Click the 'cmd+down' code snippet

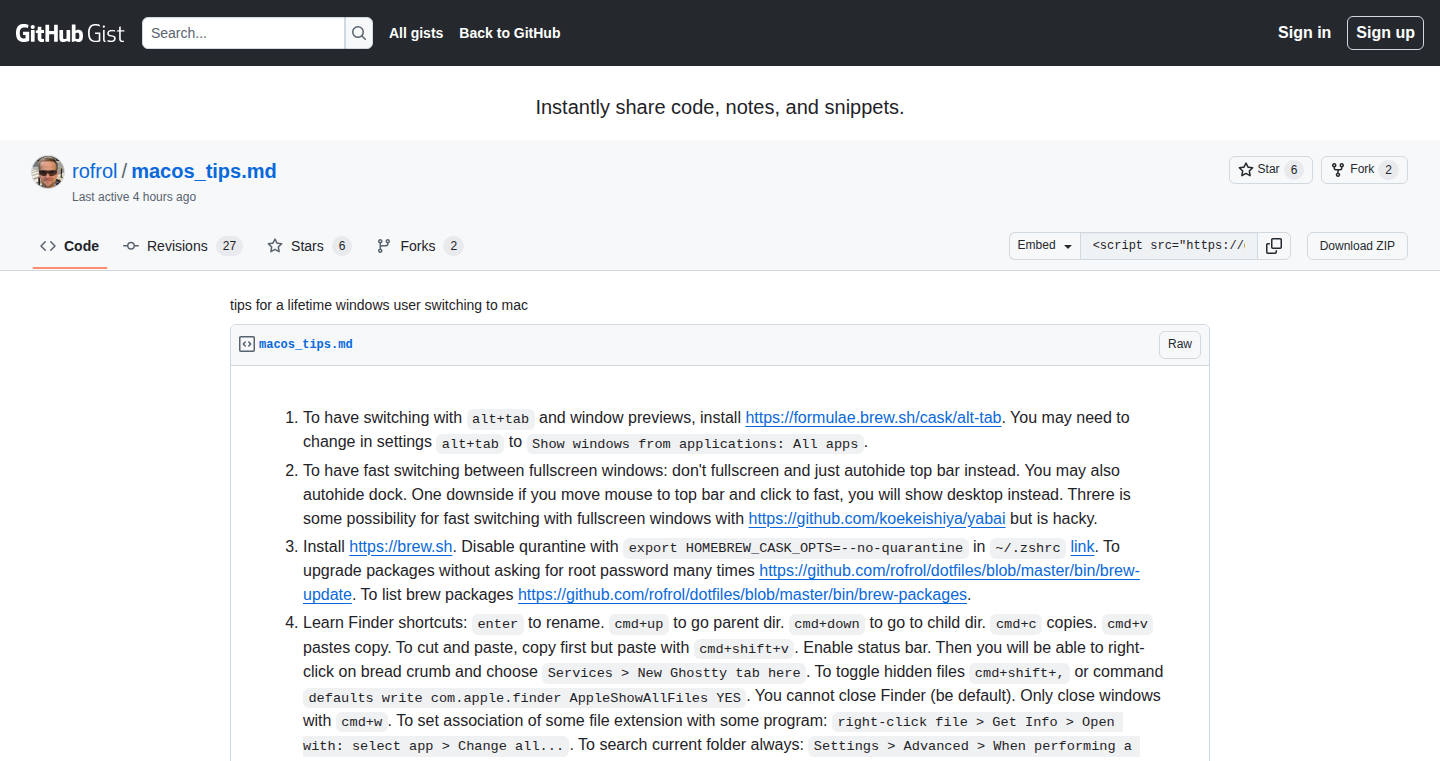[x=827, y=624]
